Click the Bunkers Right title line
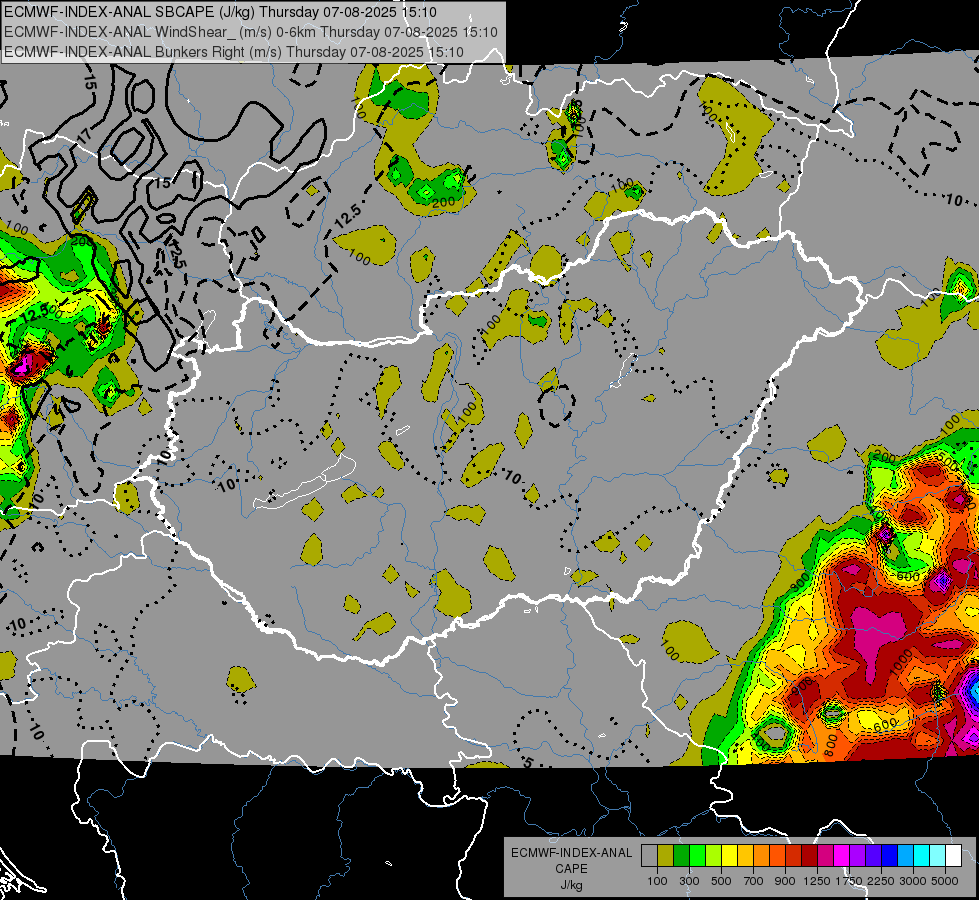 (234, 52)
